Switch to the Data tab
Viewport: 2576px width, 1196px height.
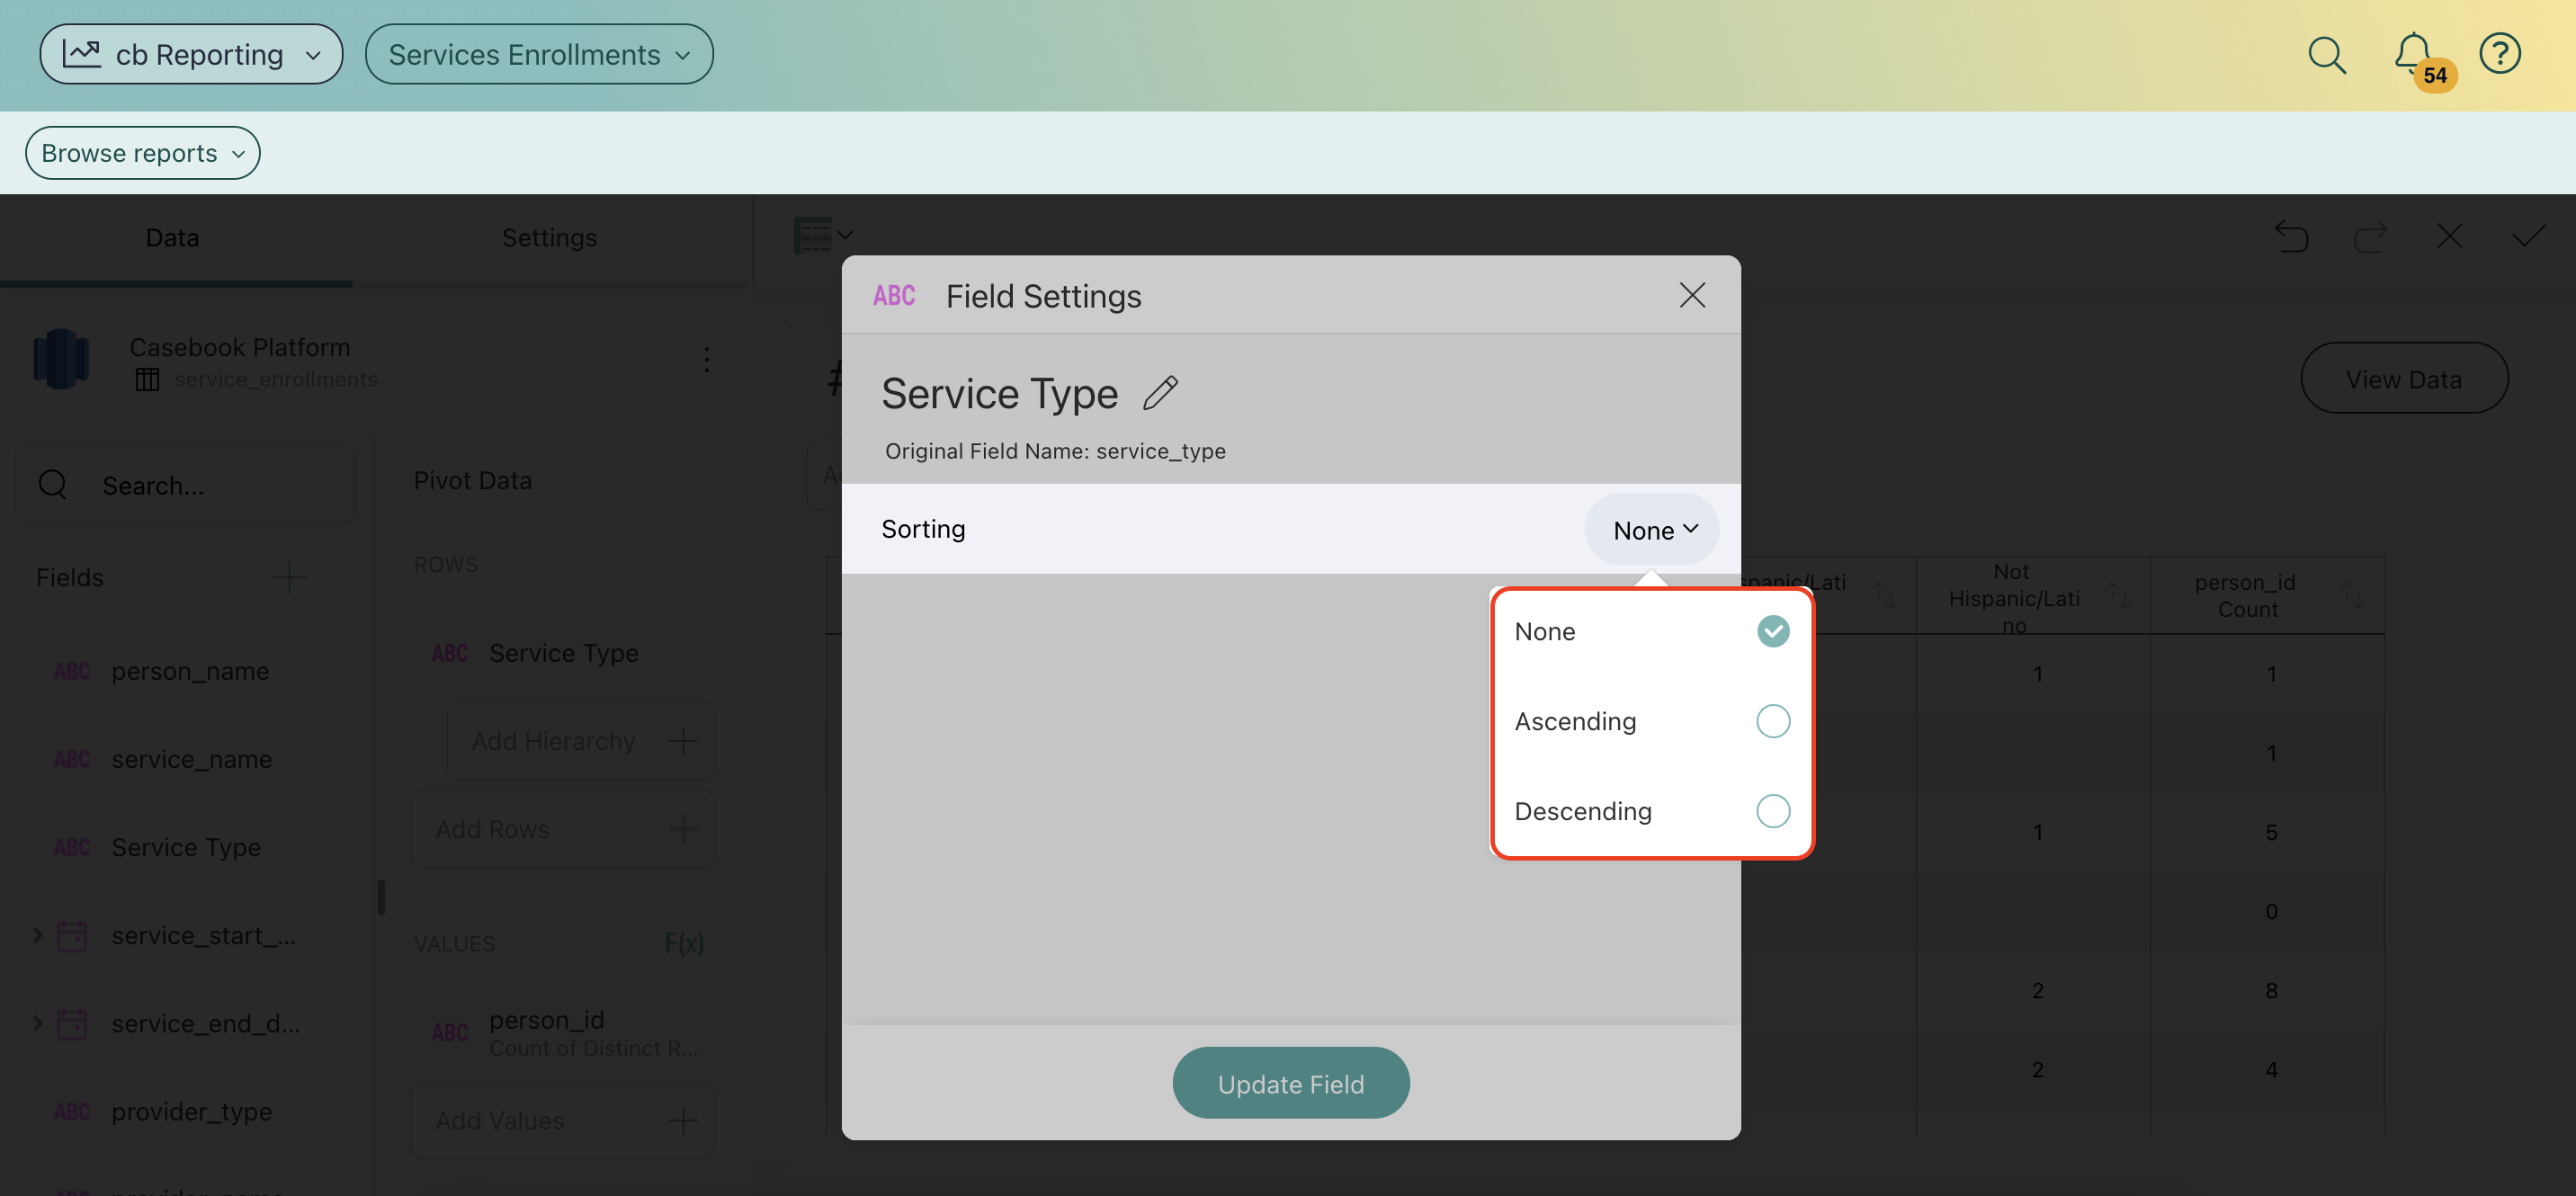point(172,238)
